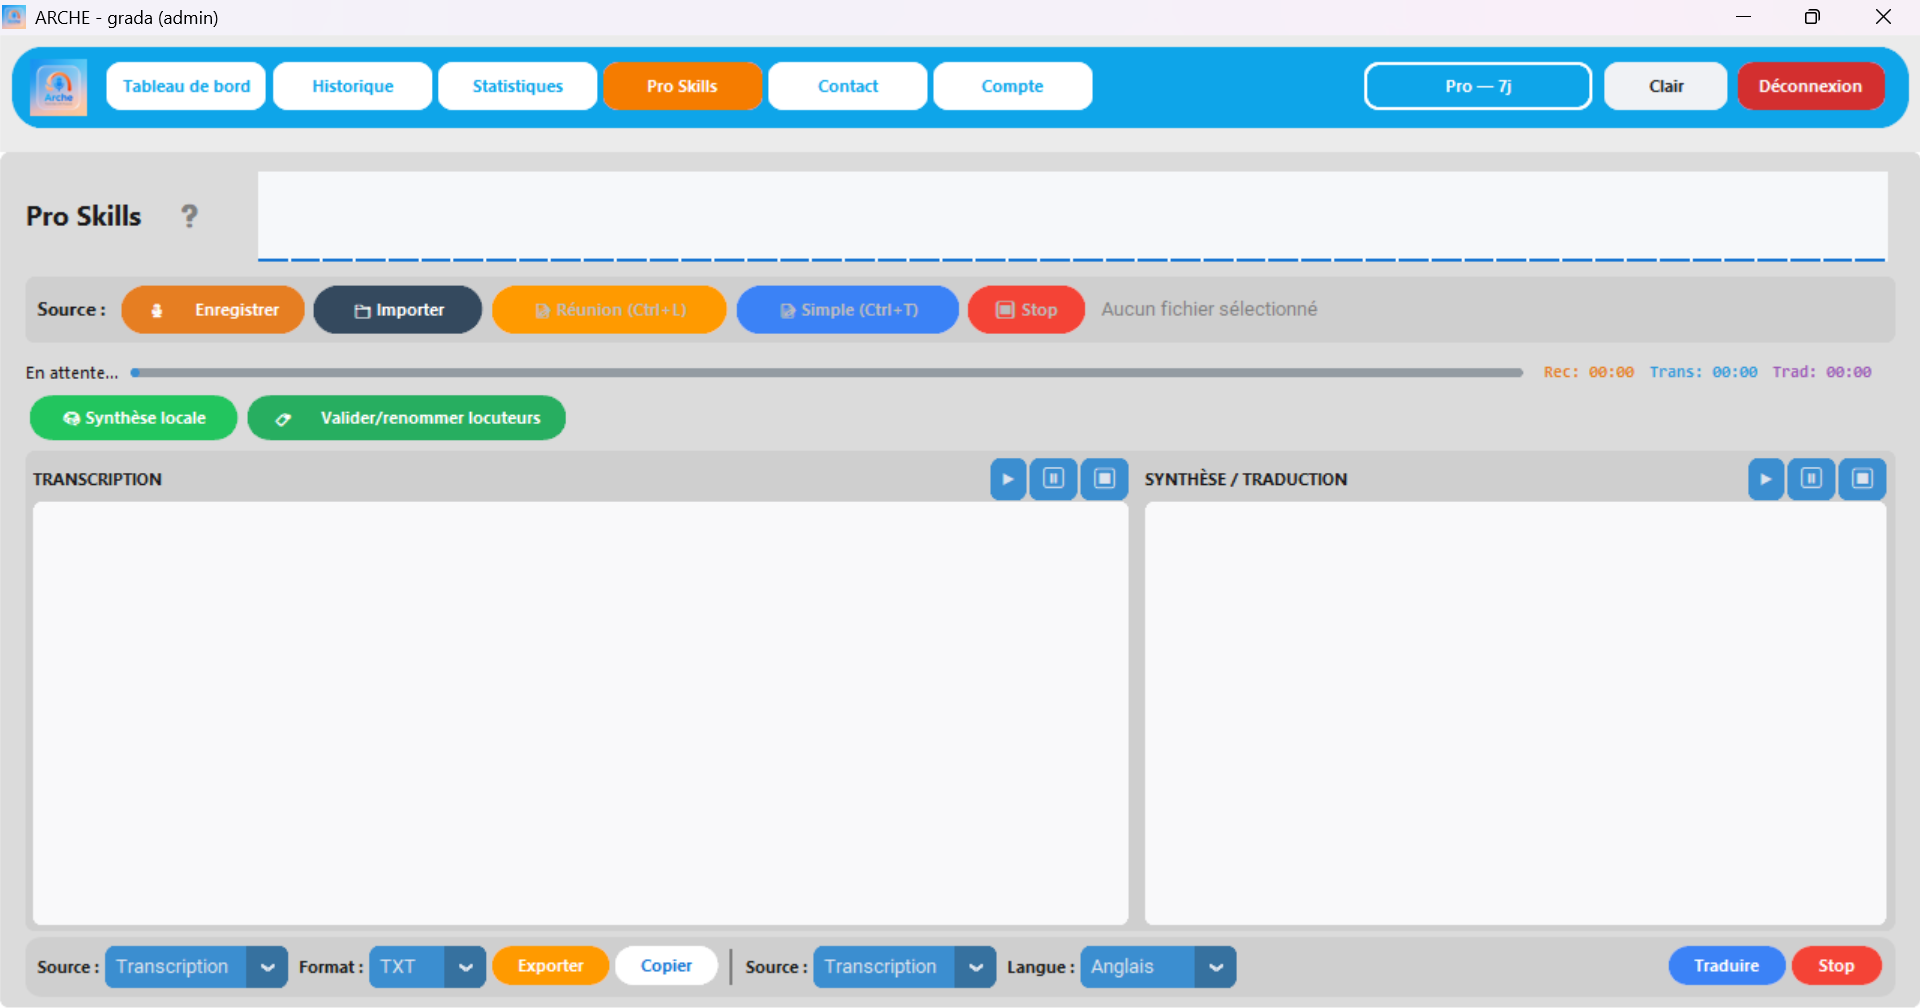Screen dimensions: 1920x1008
Task: Stop the synthèse/traduction playback
Action: pos(1862,479)
